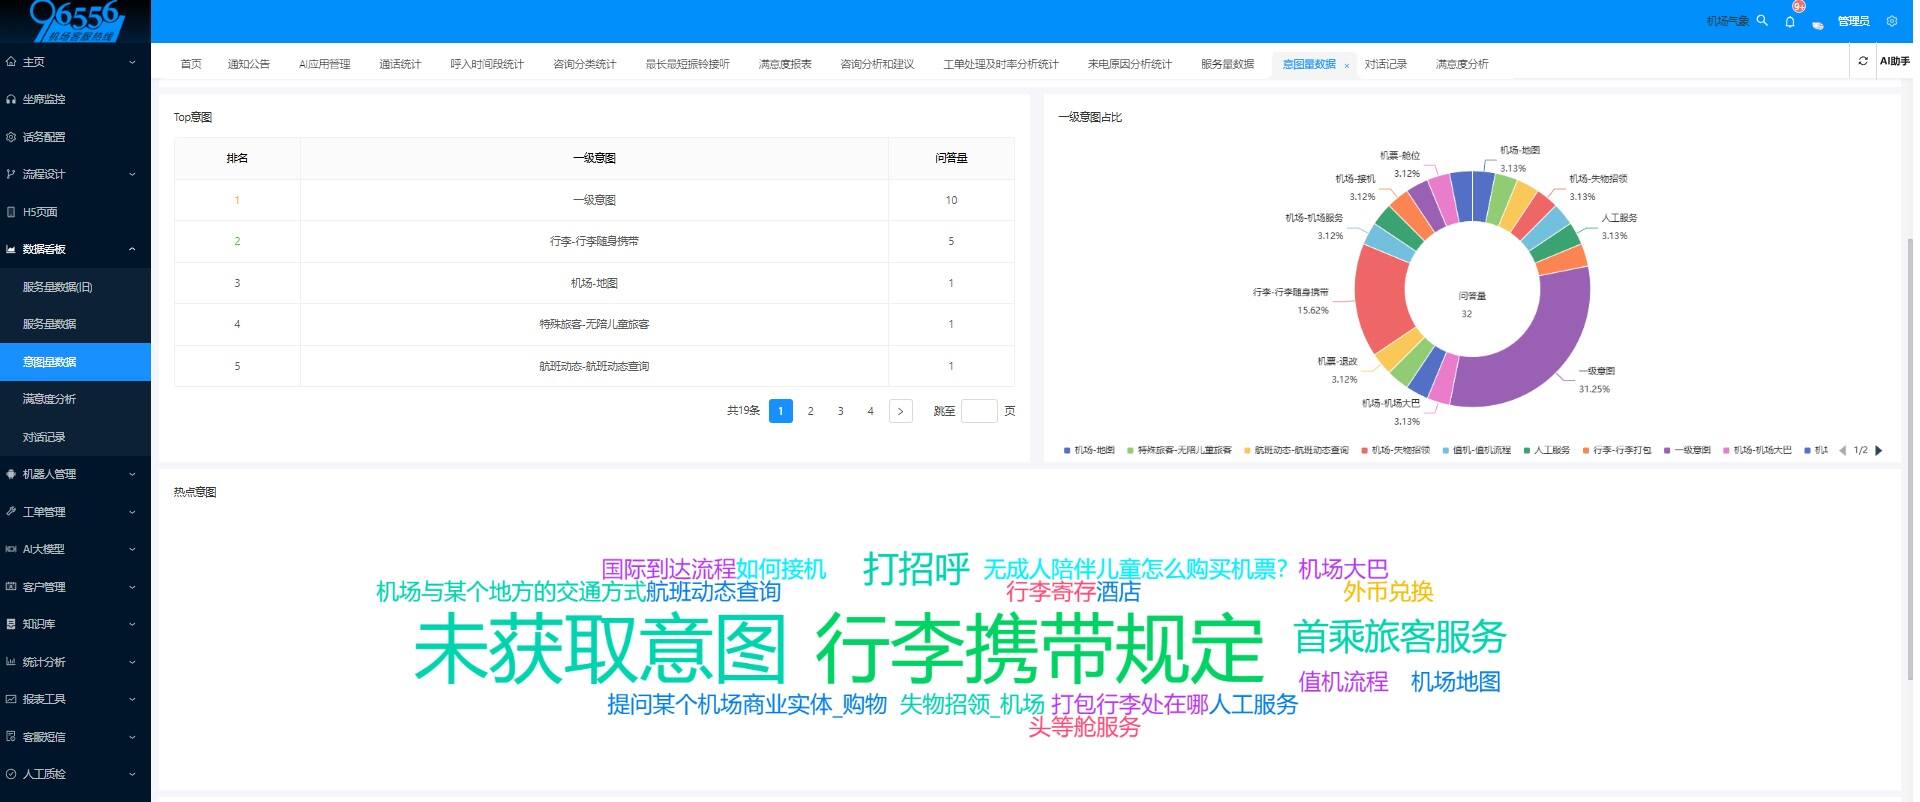Expand the 机器人管理 menu chevron
Viewport: 1920px width, 802px height.
pyautogui.click(x=132, y=474)
